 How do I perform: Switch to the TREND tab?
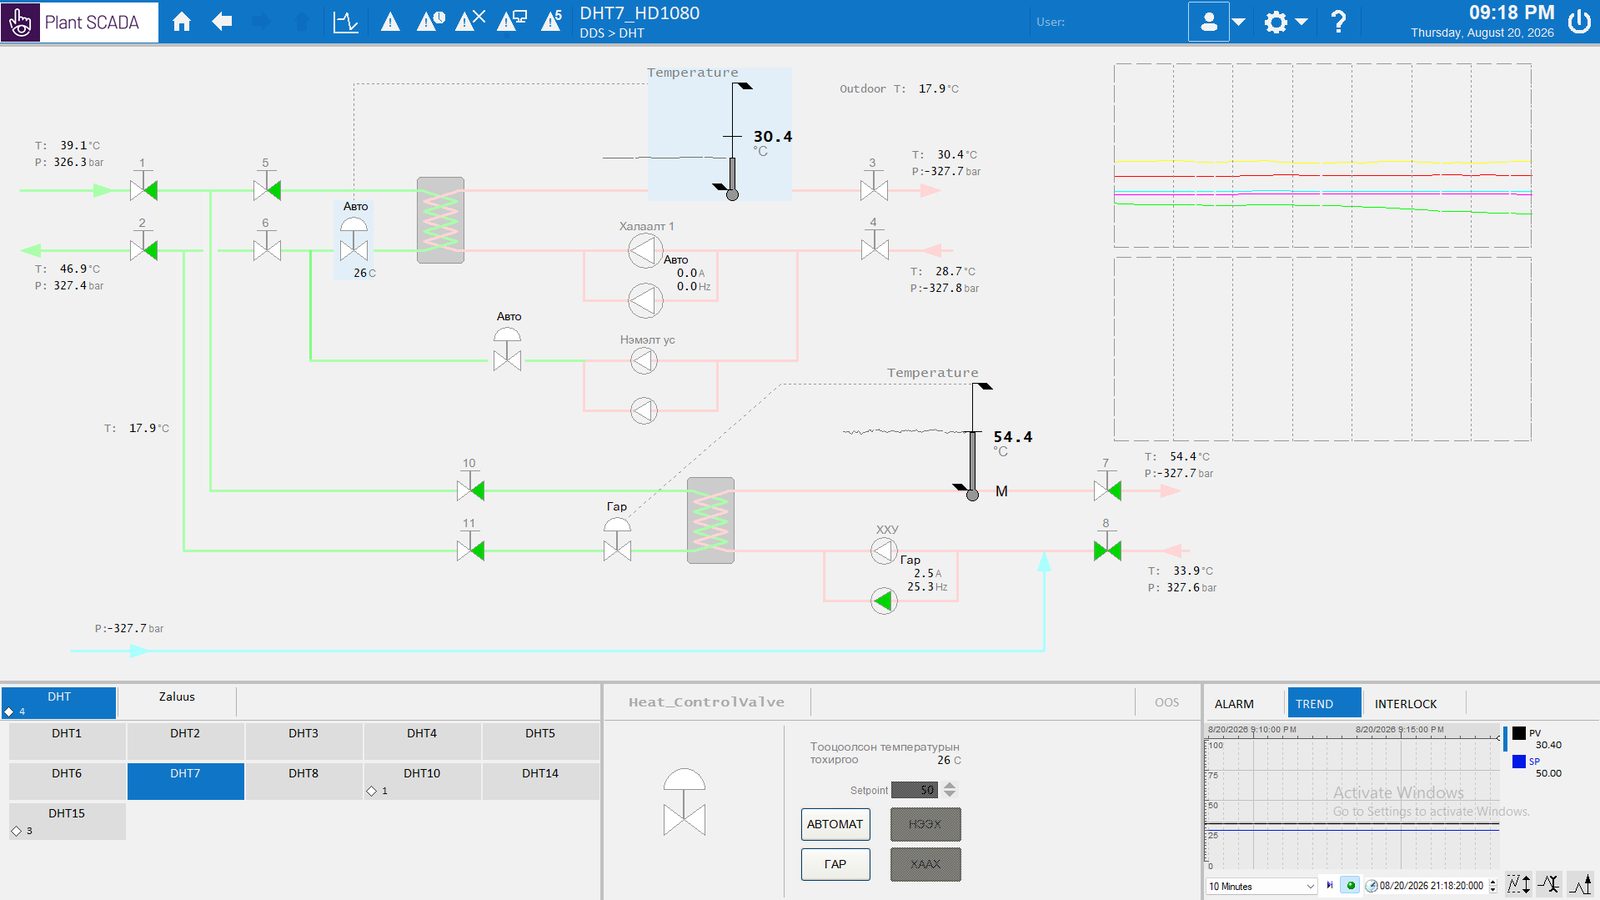point(1324,703)
